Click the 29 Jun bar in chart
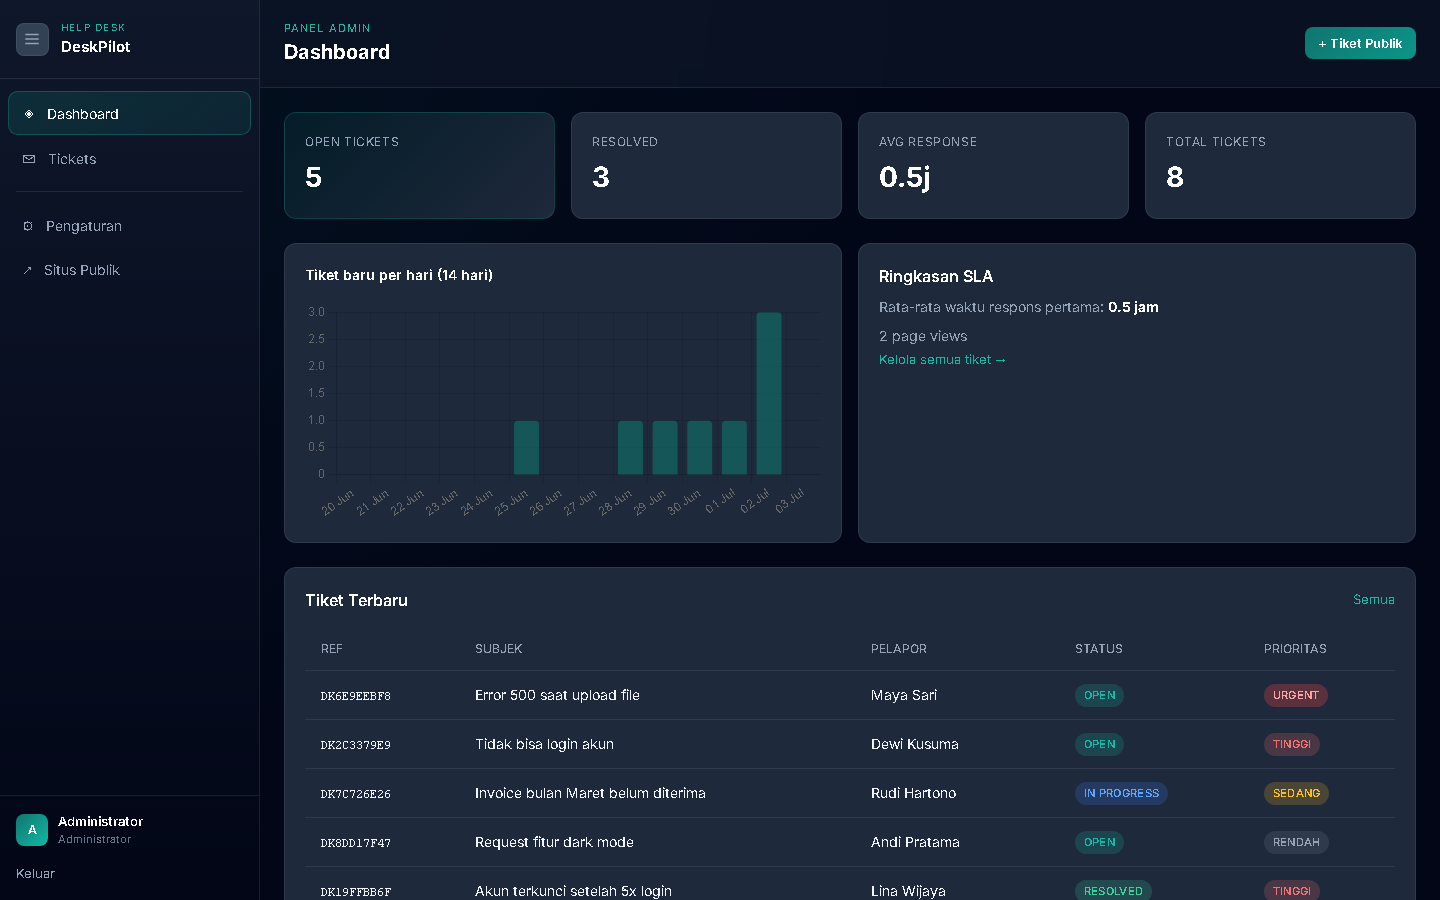 point(665,447)
